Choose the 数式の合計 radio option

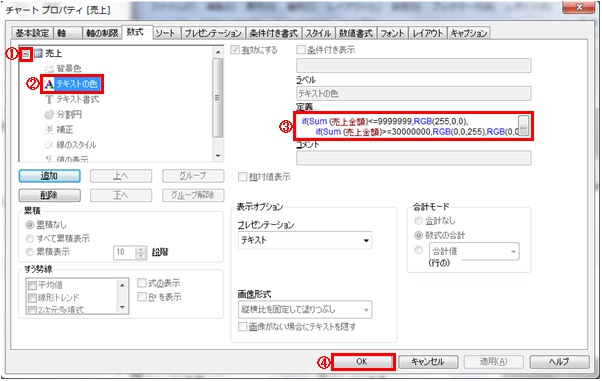418,235
